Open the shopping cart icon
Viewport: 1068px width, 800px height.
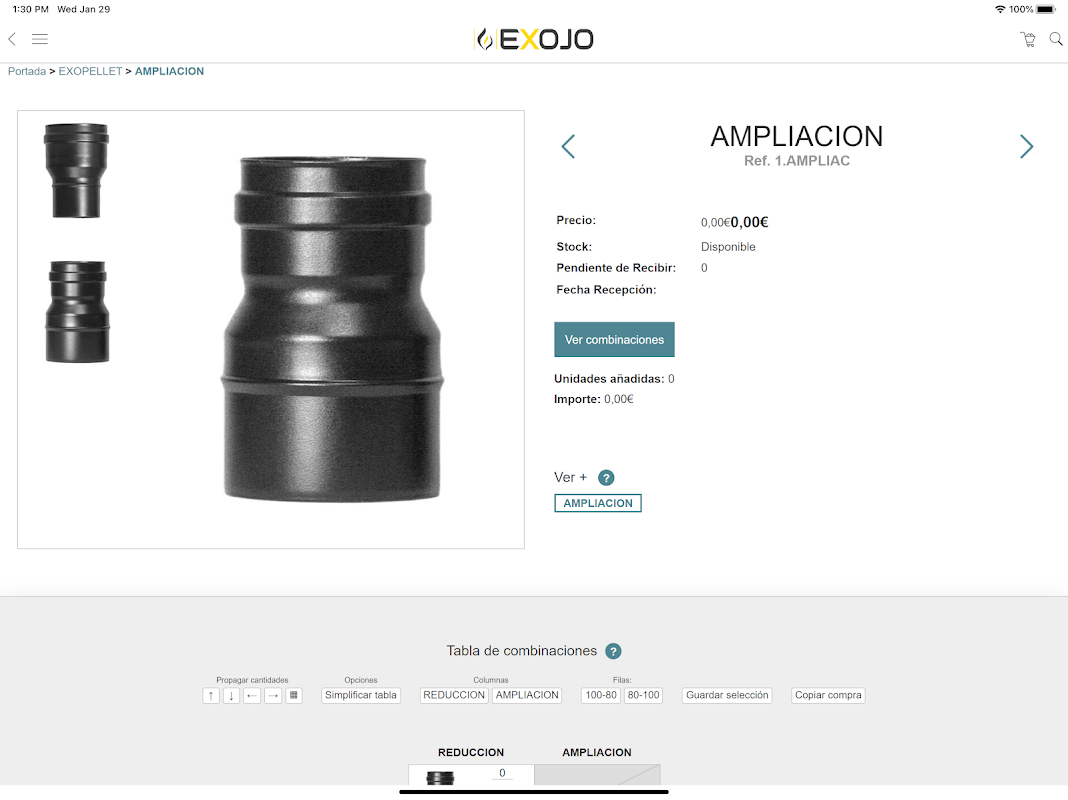[x=1028, y=39]
